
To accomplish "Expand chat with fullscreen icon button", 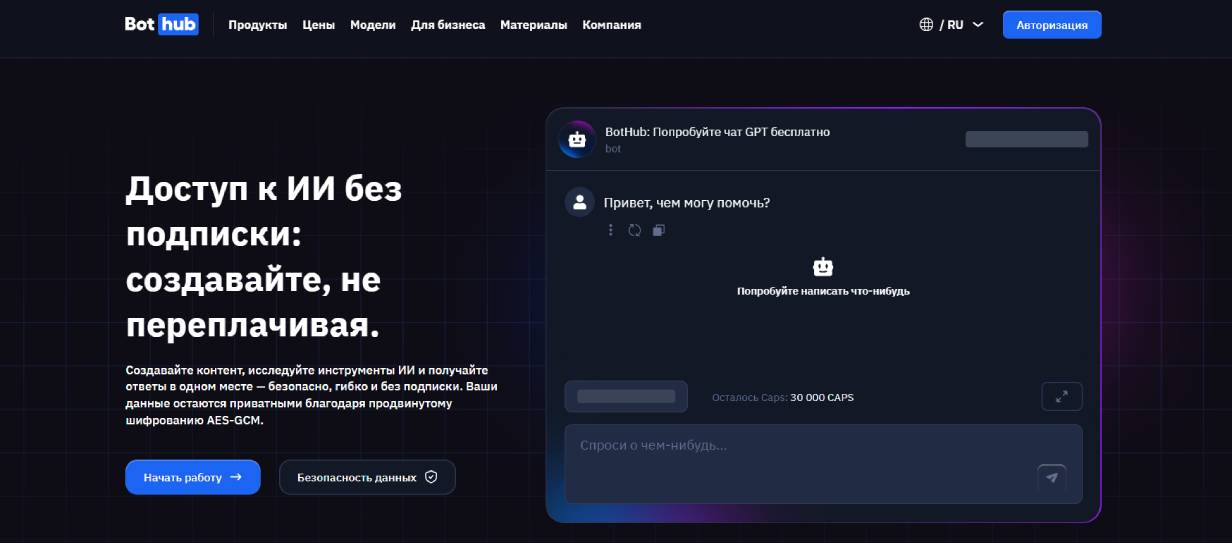I will (x=1062, y=397).
